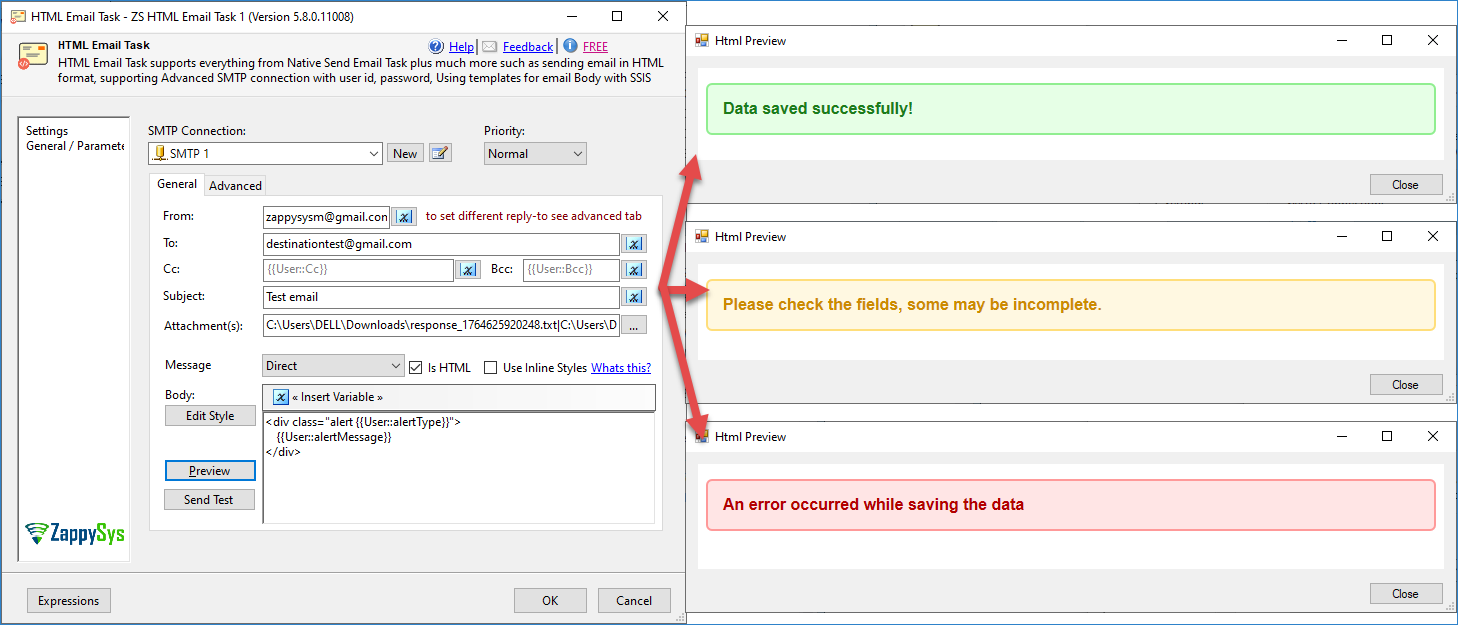Click the variable icon next to Cc field
This screenshot has width=1458, height=625.
(468, 270)
